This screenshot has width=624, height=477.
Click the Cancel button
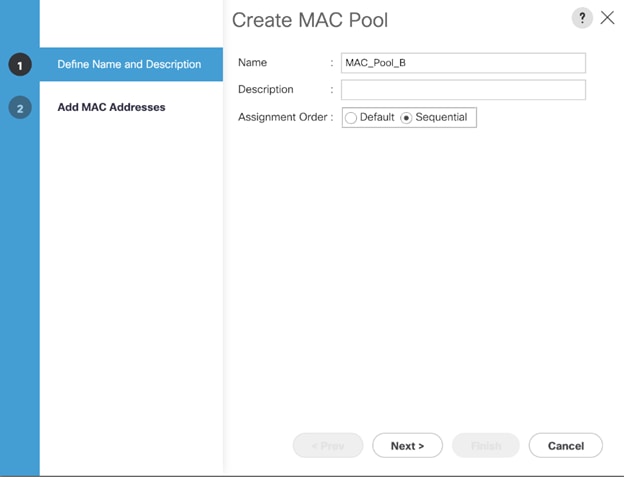pyautogui.click(x=566, y=446)
